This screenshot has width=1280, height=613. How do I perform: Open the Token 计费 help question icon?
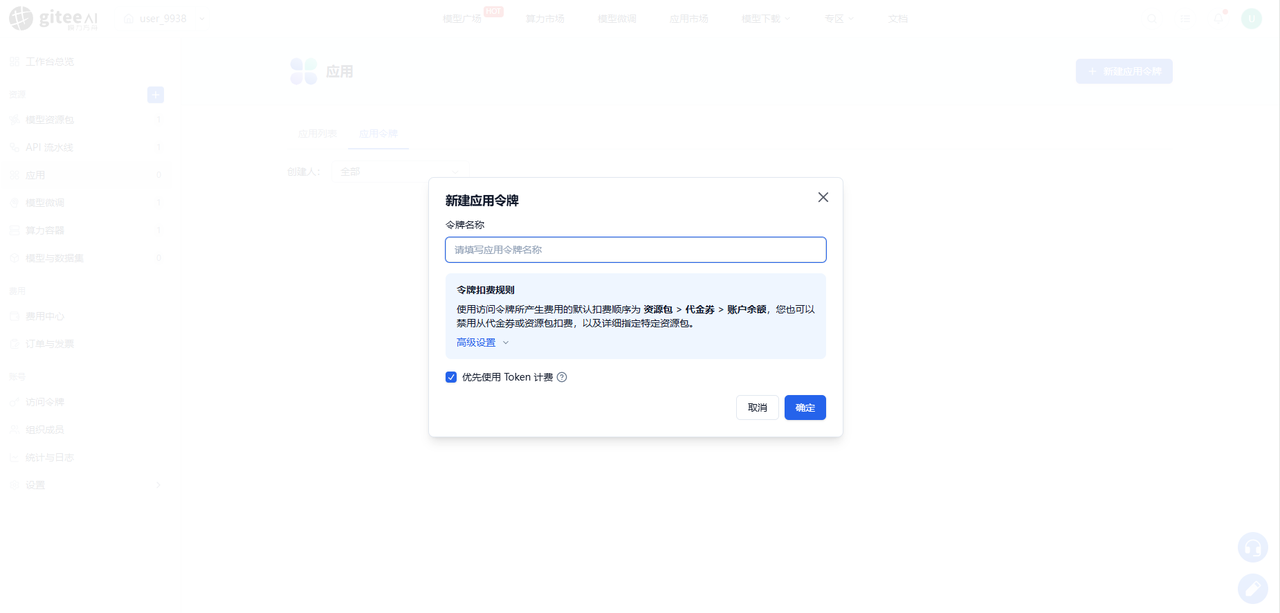tap(562, 377)
